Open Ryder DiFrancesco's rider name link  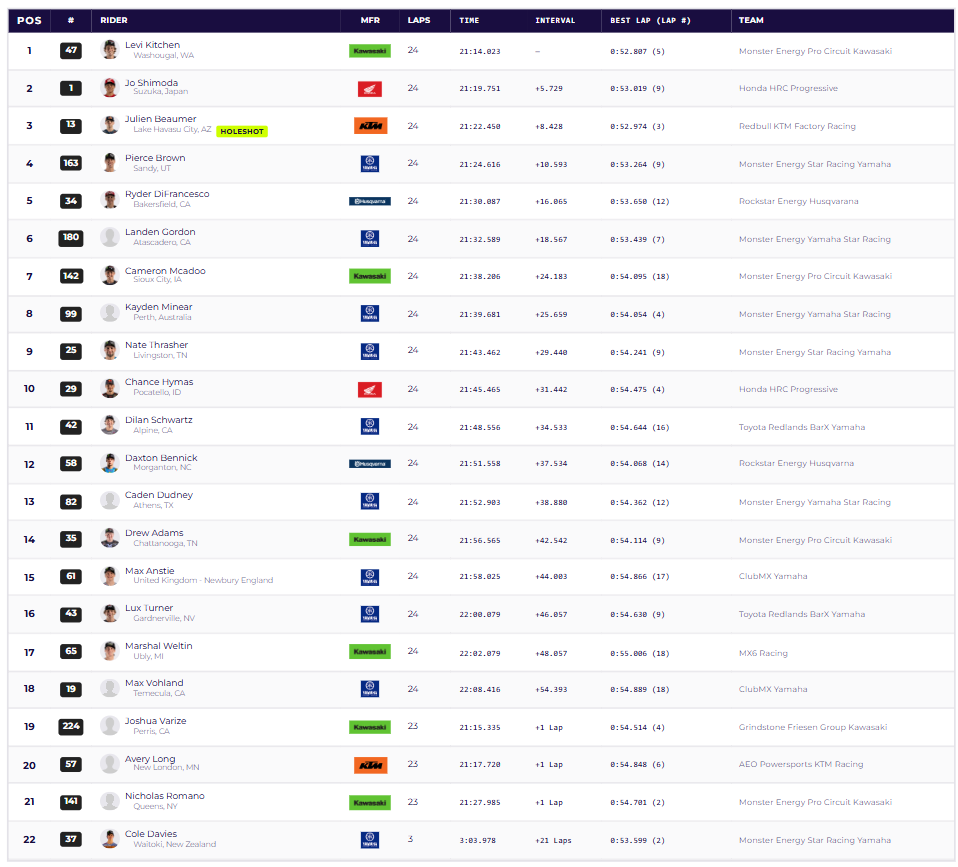(167, 194)
